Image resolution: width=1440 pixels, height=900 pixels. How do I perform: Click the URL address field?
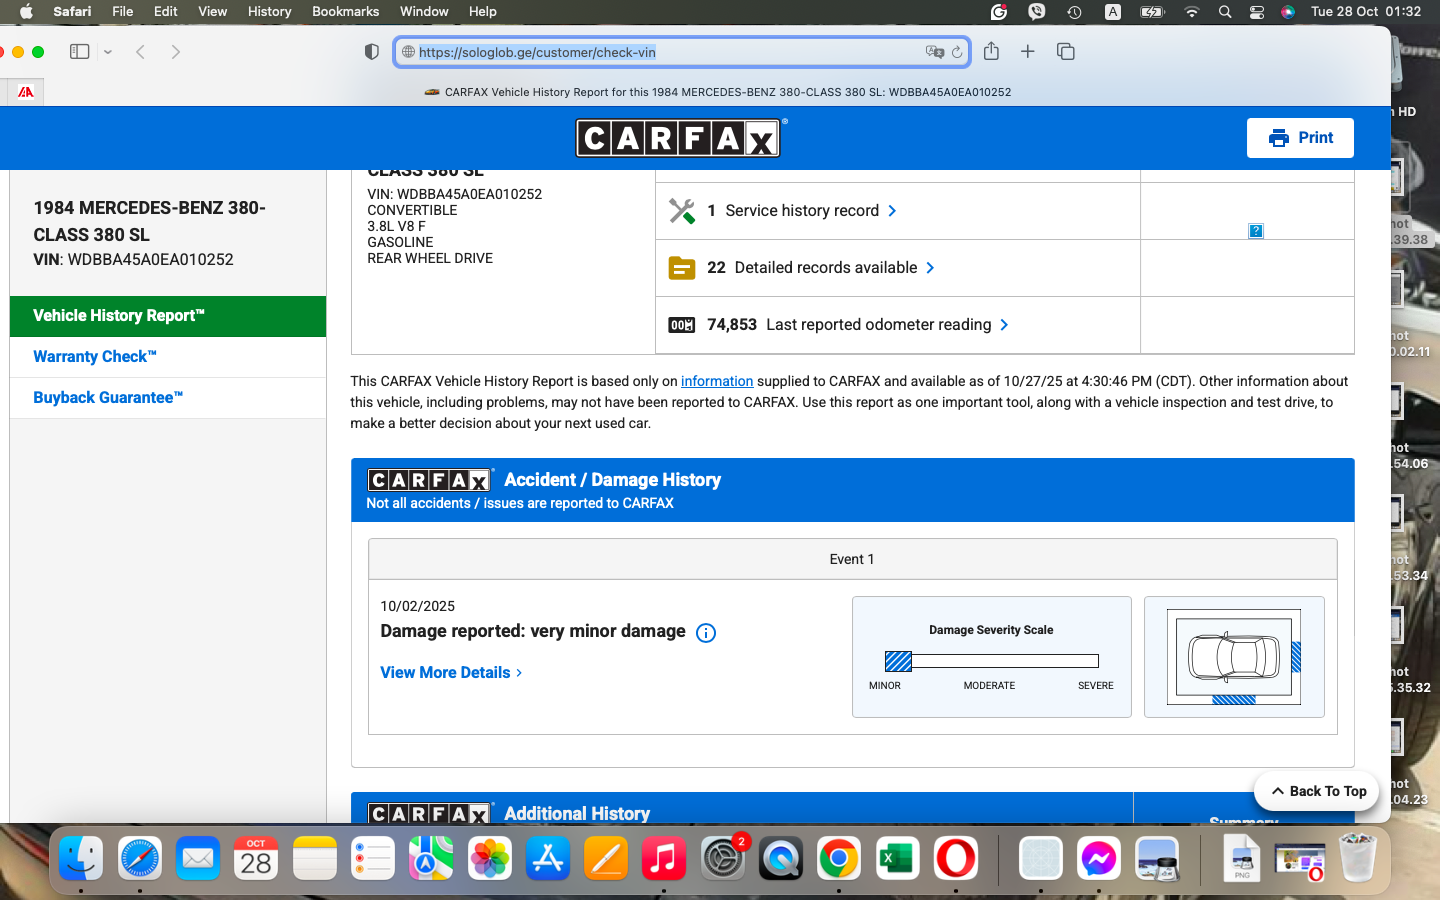pos(660,52)
